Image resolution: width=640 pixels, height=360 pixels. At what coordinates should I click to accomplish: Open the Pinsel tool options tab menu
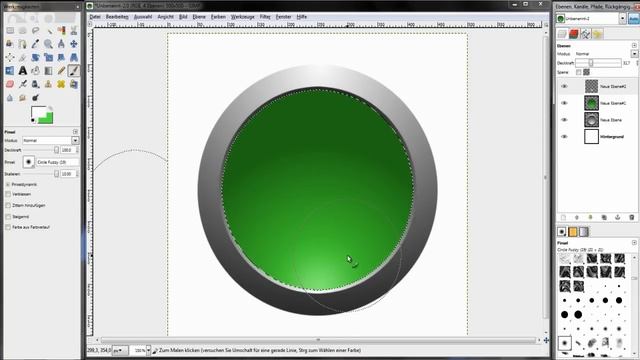76,132
